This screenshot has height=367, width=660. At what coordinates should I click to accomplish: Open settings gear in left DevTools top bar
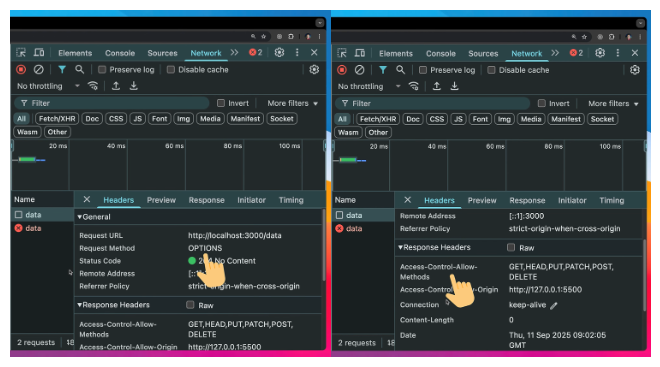coord(279,53)
